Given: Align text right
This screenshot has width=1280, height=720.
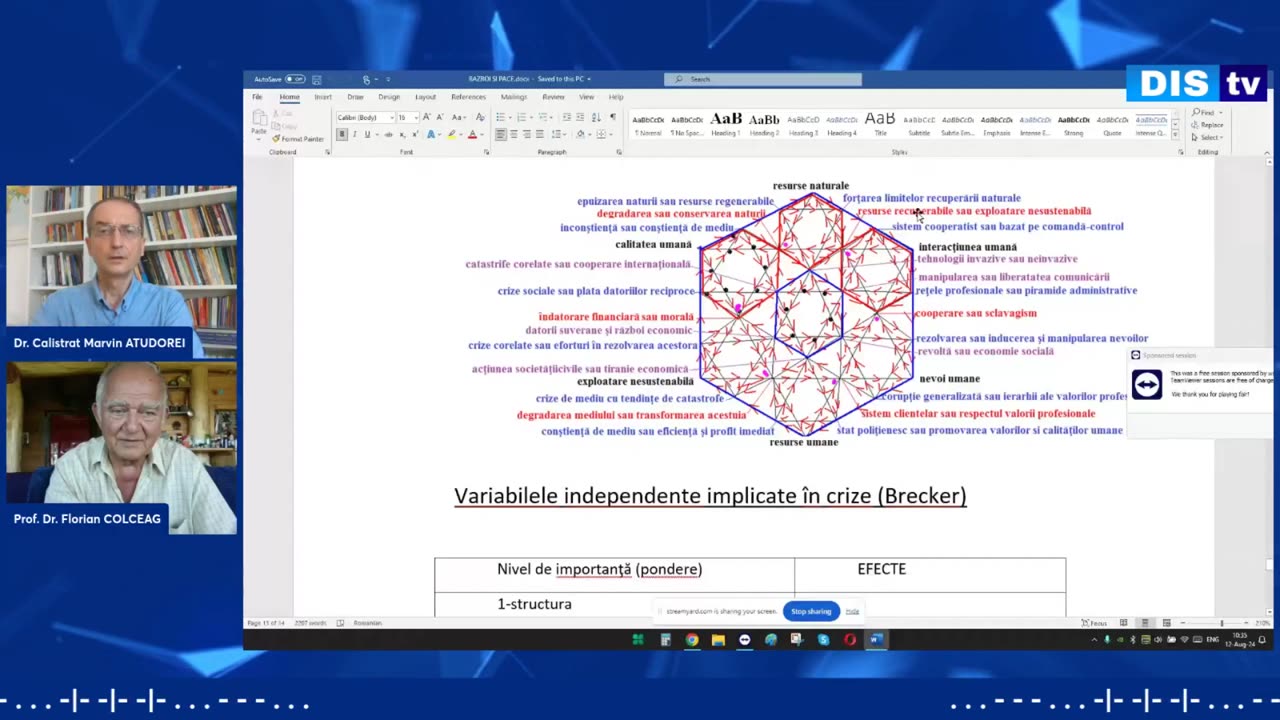Looking at the screenshot, I should 527,134.
